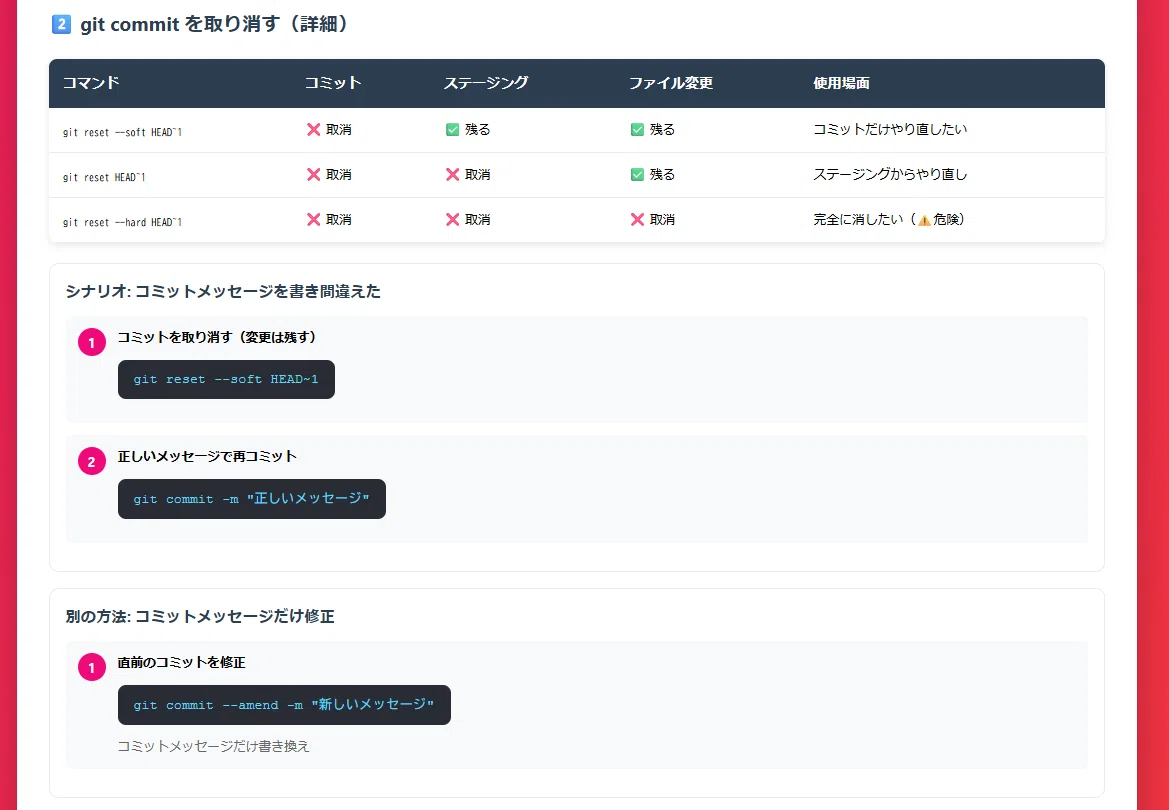1169x810 pixels.
Task: Click the ステージング column header
Action: click(x=486, y=83)
